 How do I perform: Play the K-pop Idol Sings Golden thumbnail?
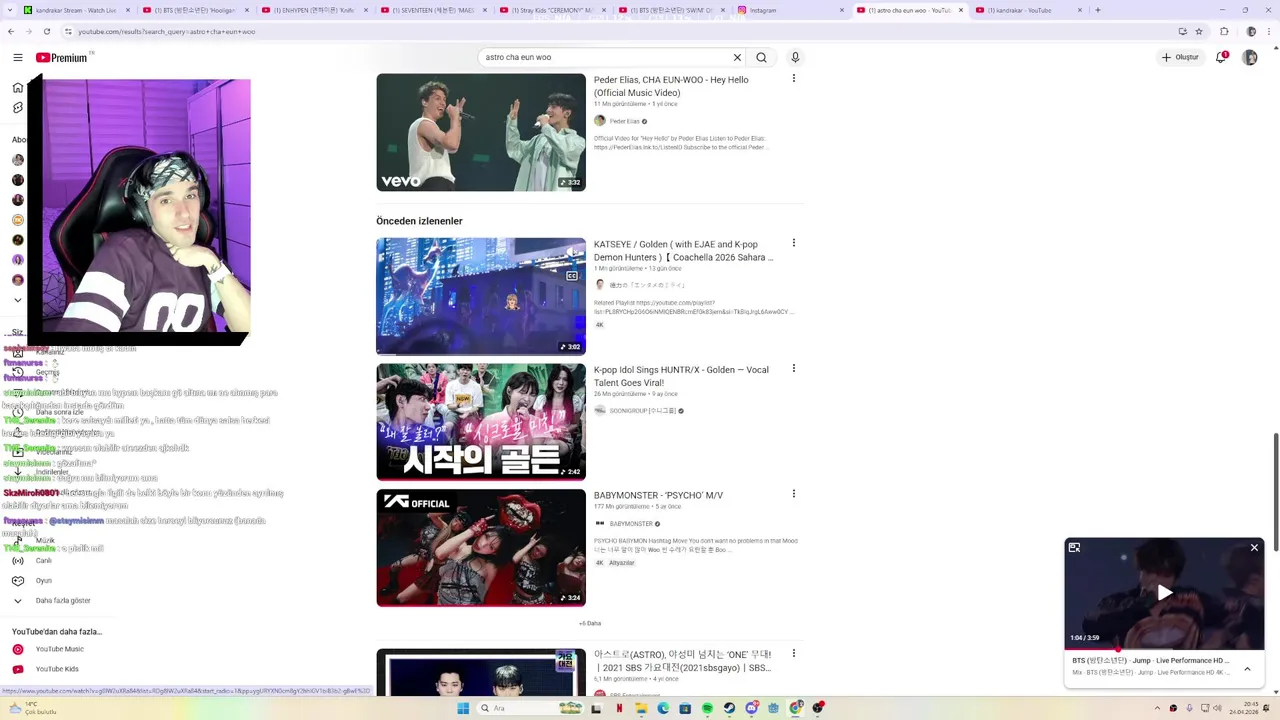point(481,422)
